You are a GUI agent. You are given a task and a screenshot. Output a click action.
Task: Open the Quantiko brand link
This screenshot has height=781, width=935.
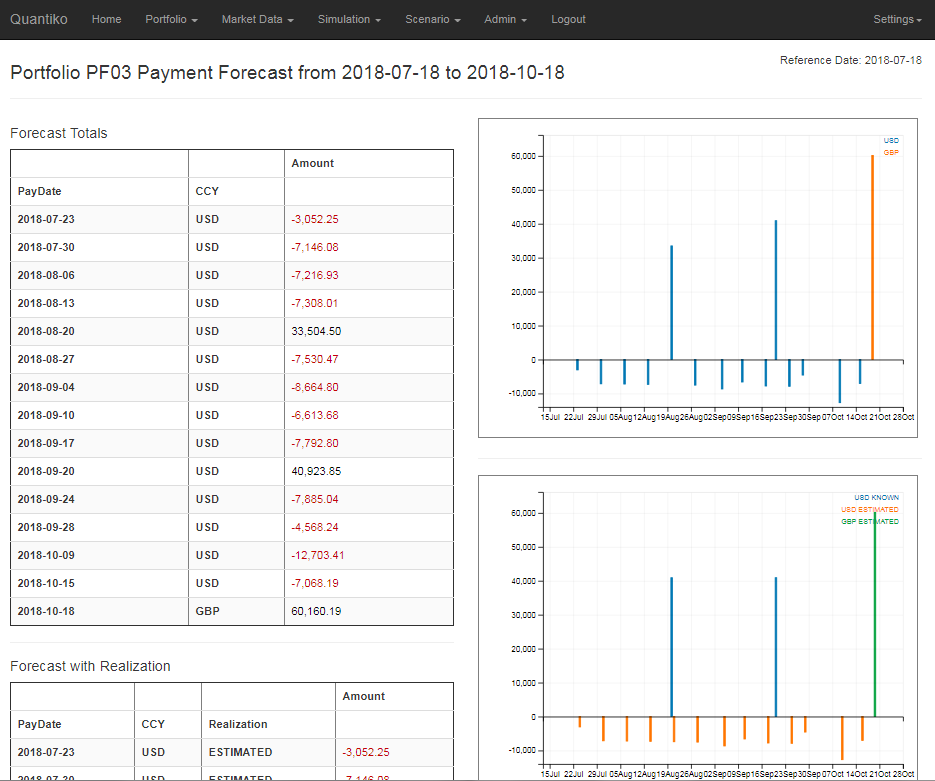click(39, 19)
